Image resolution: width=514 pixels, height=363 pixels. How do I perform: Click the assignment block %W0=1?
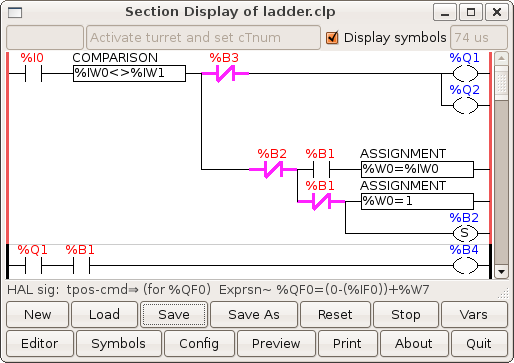[x=417, y=201]
